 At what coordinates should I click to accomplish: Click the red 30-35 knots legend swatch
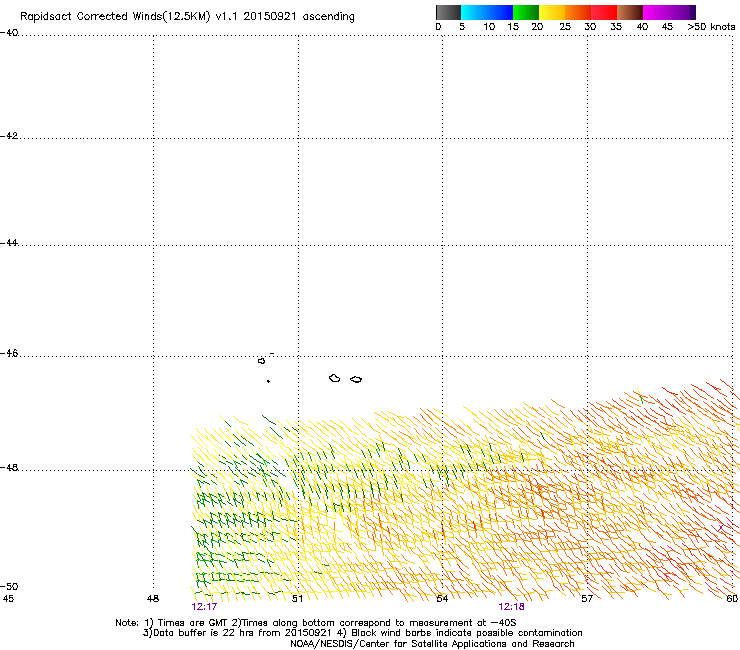tap(604, 12)
